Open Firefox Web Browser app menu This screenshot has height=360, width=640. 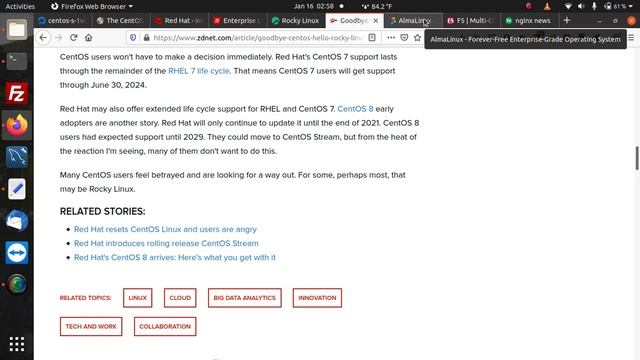92,6
